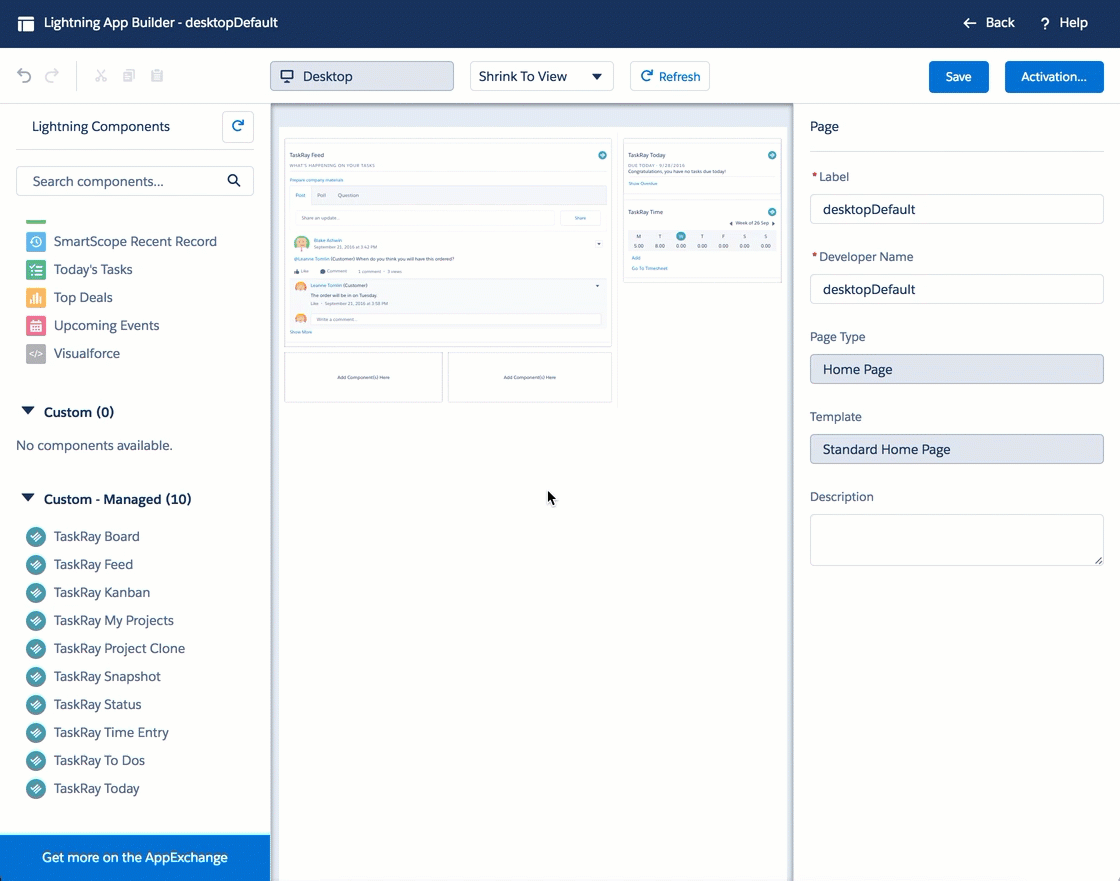Click the Post tab in TaskRay Feed
This screenshot has width=1120, height=881.
coord(300,195)
